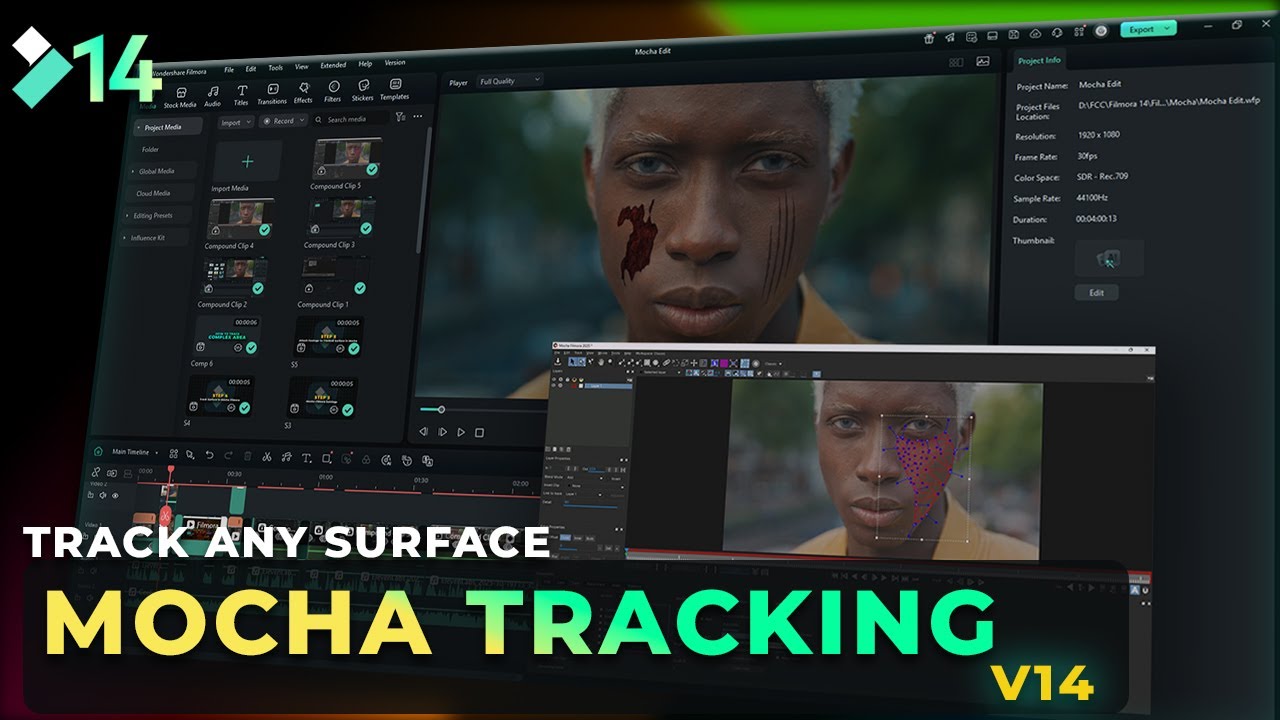Click the Play button in player
Screen dimensions: 1280x720
(x=461, y=432)
